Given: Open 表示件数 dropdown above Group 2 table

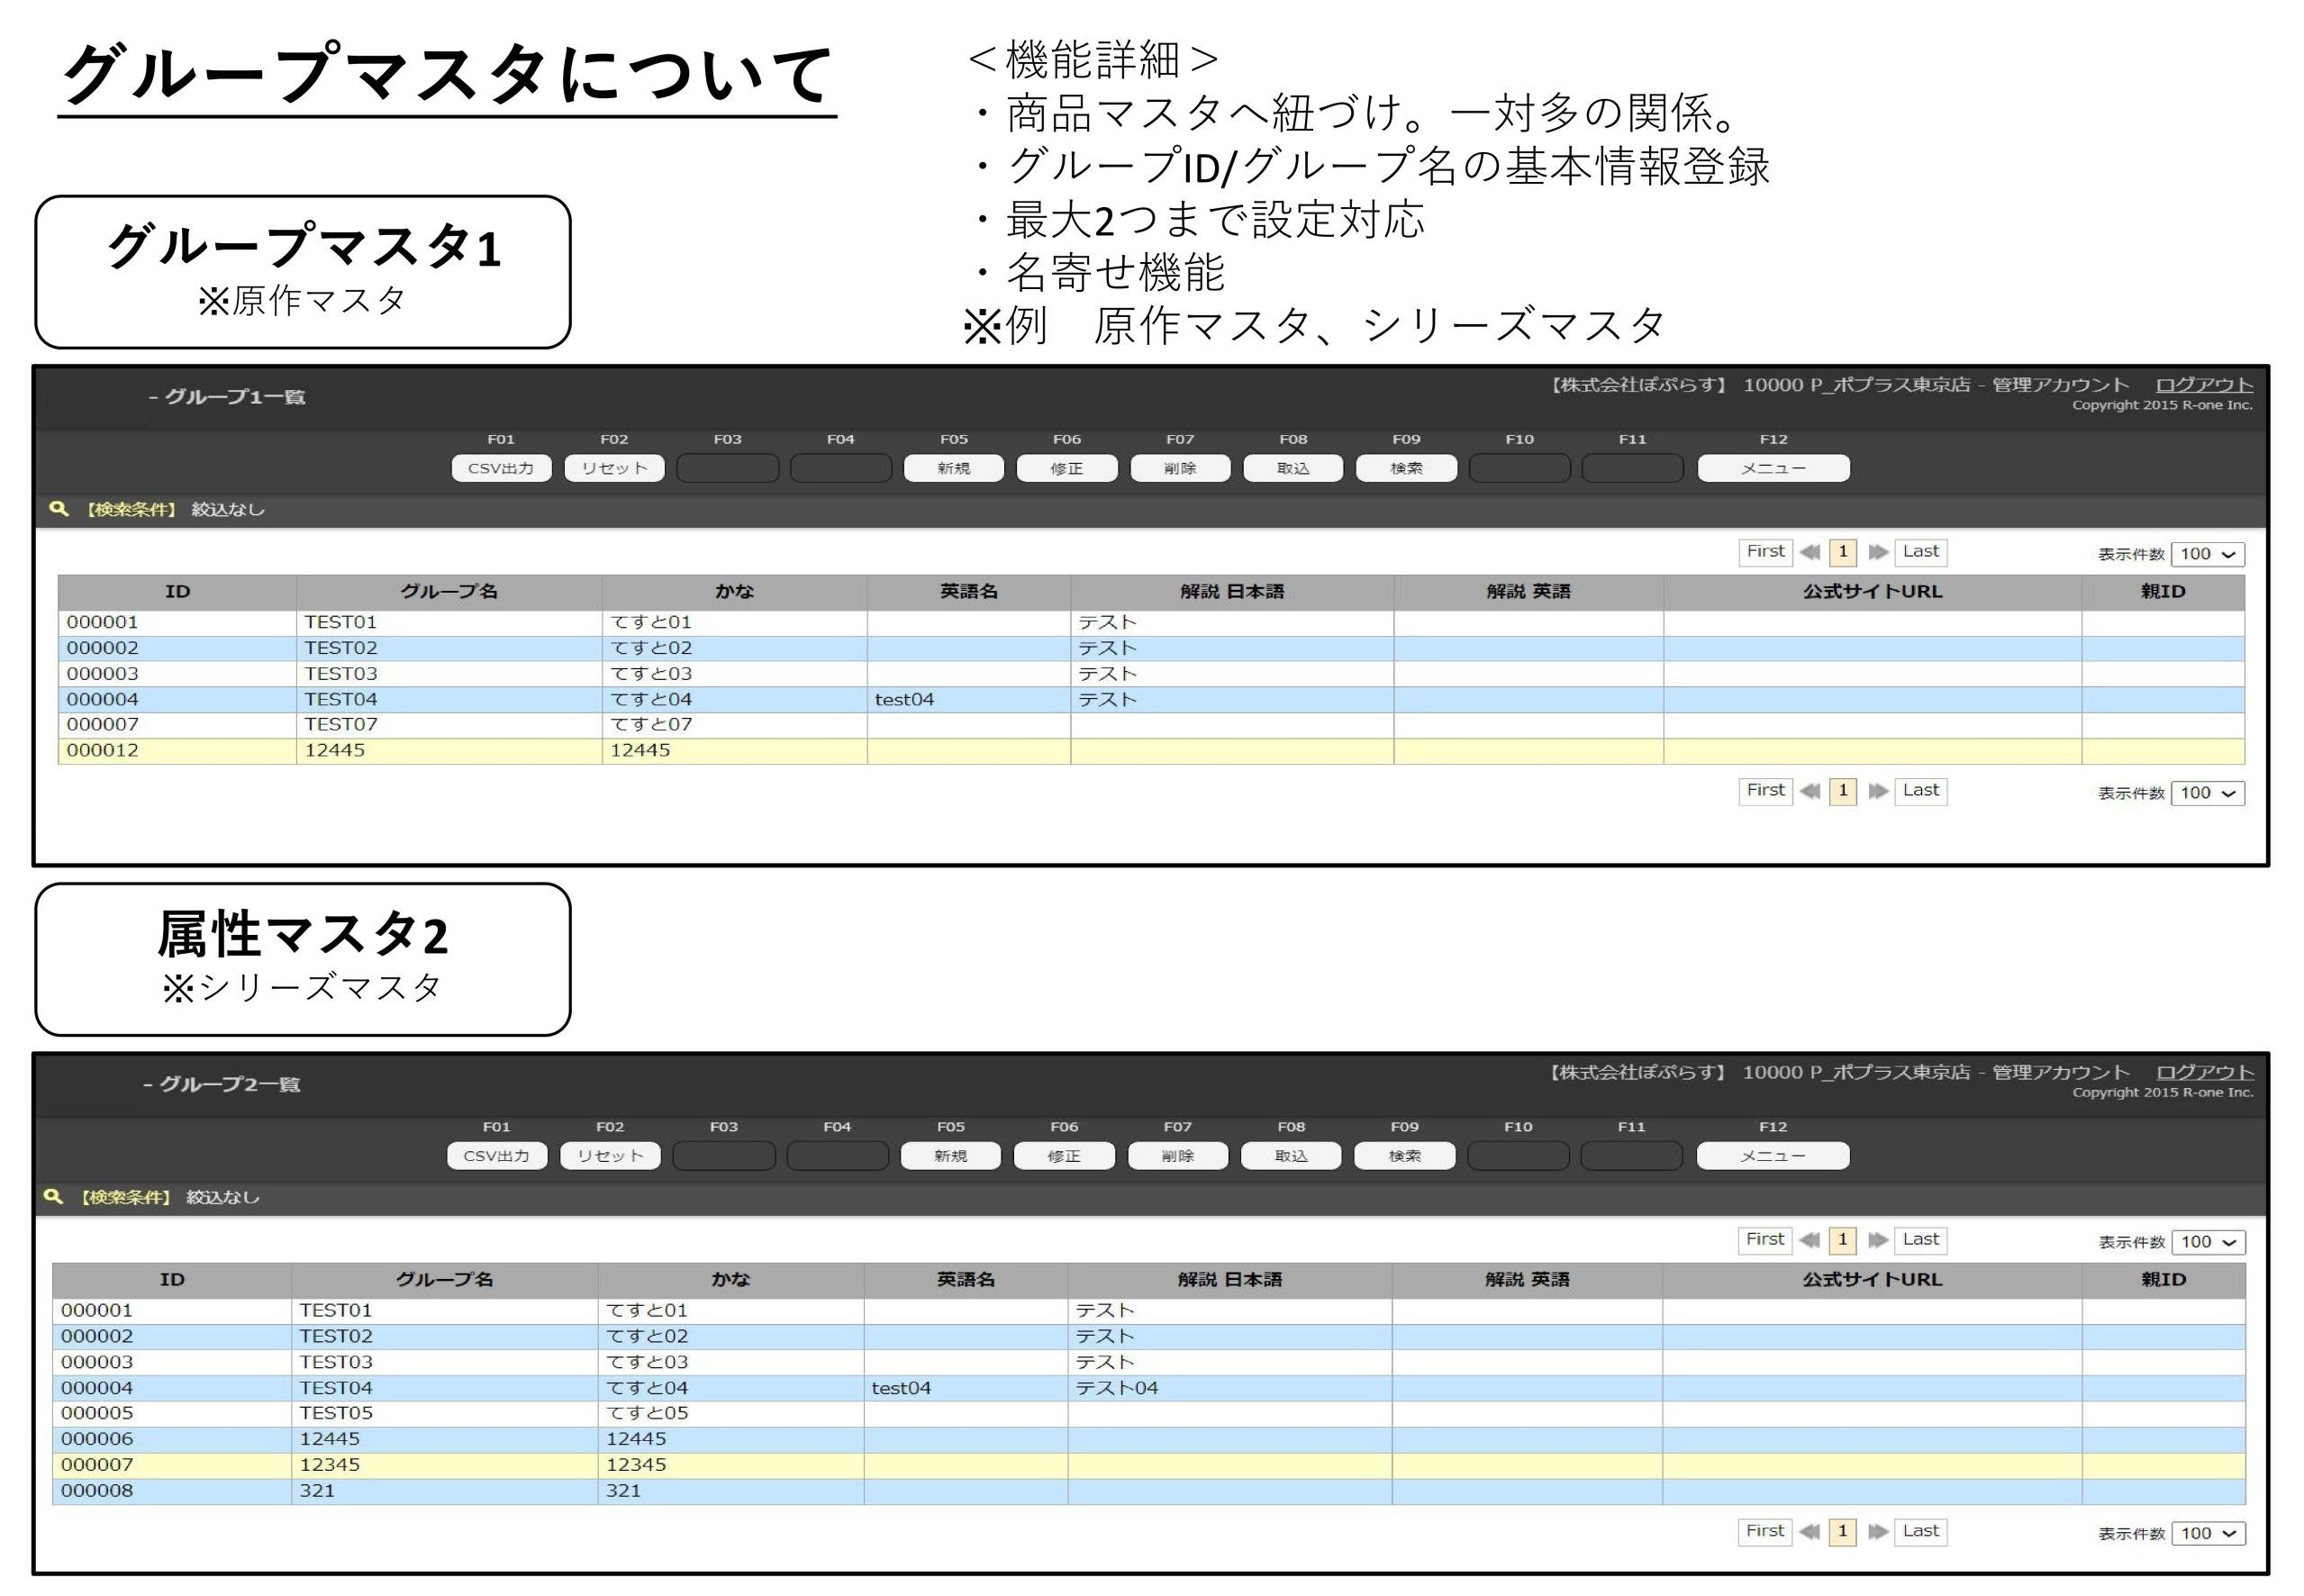Looking at the screenshot, I should click(2207, 1242).
